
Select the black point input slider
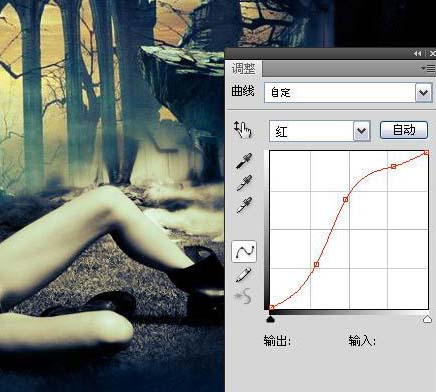click(271, 320)
